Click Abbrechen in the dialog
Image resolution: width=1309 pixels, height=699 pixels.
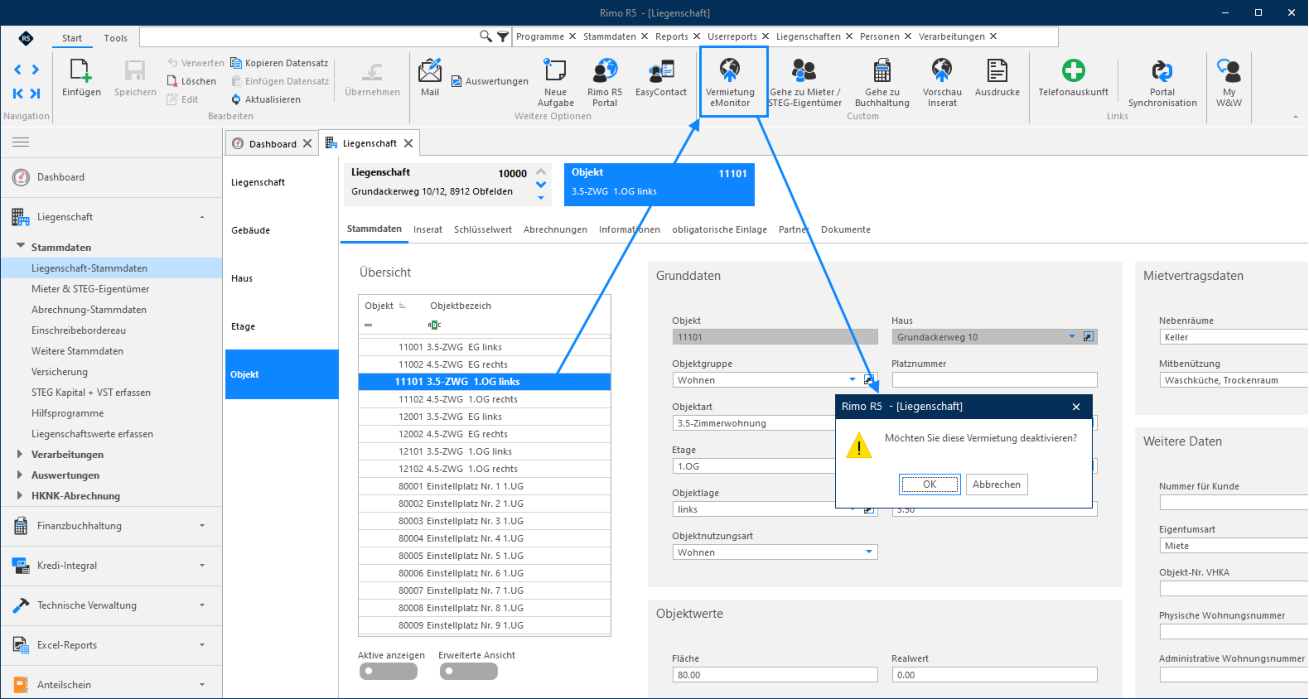pos(997,484)
